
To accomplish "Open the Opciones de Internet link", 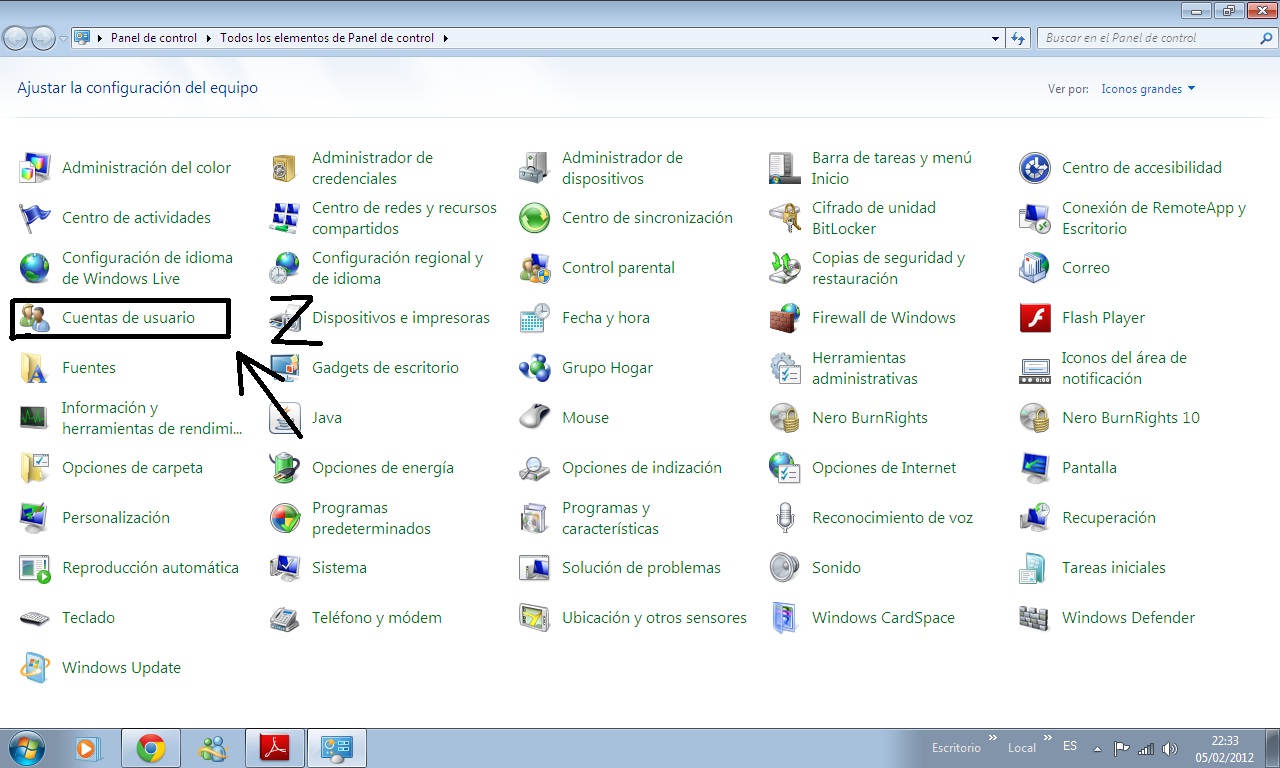I will click(x=884, y=468).
